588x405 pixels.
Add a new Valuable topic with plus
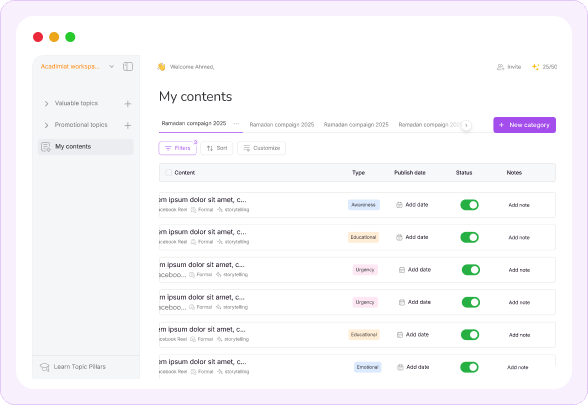[x=128, y=104]
